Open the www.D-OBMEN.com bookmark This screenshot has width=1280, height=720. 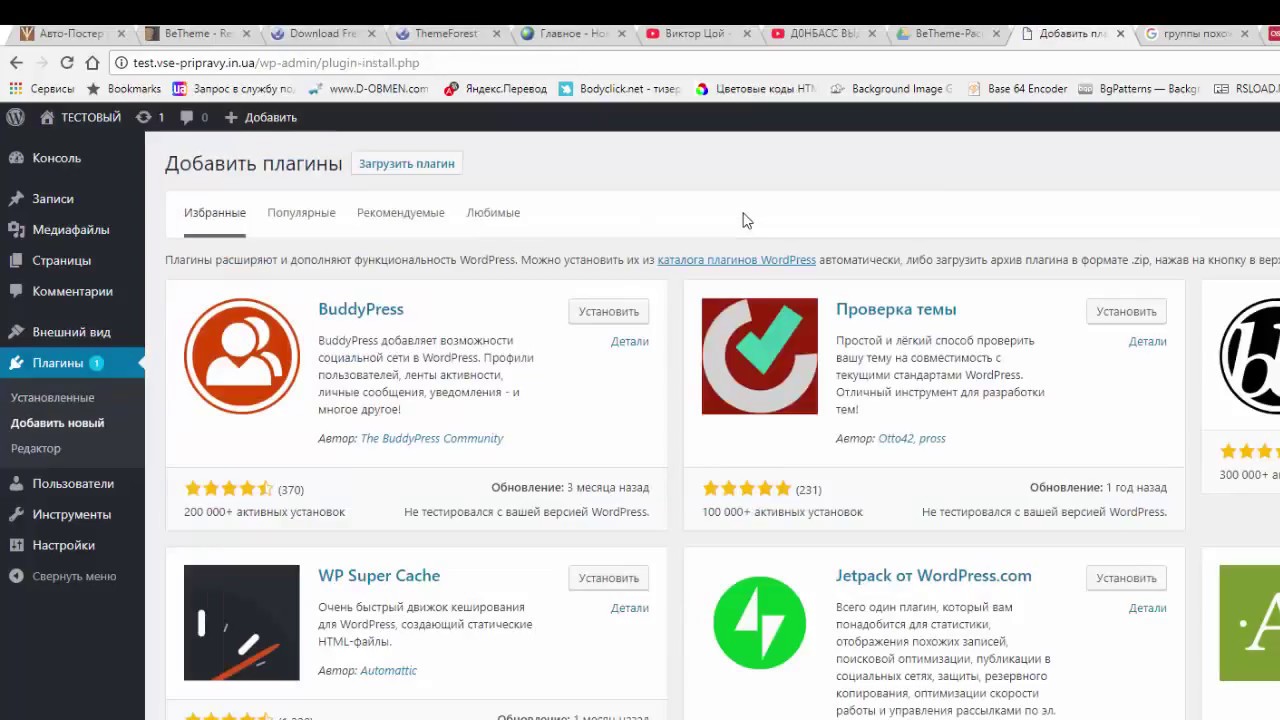(368, 88)
